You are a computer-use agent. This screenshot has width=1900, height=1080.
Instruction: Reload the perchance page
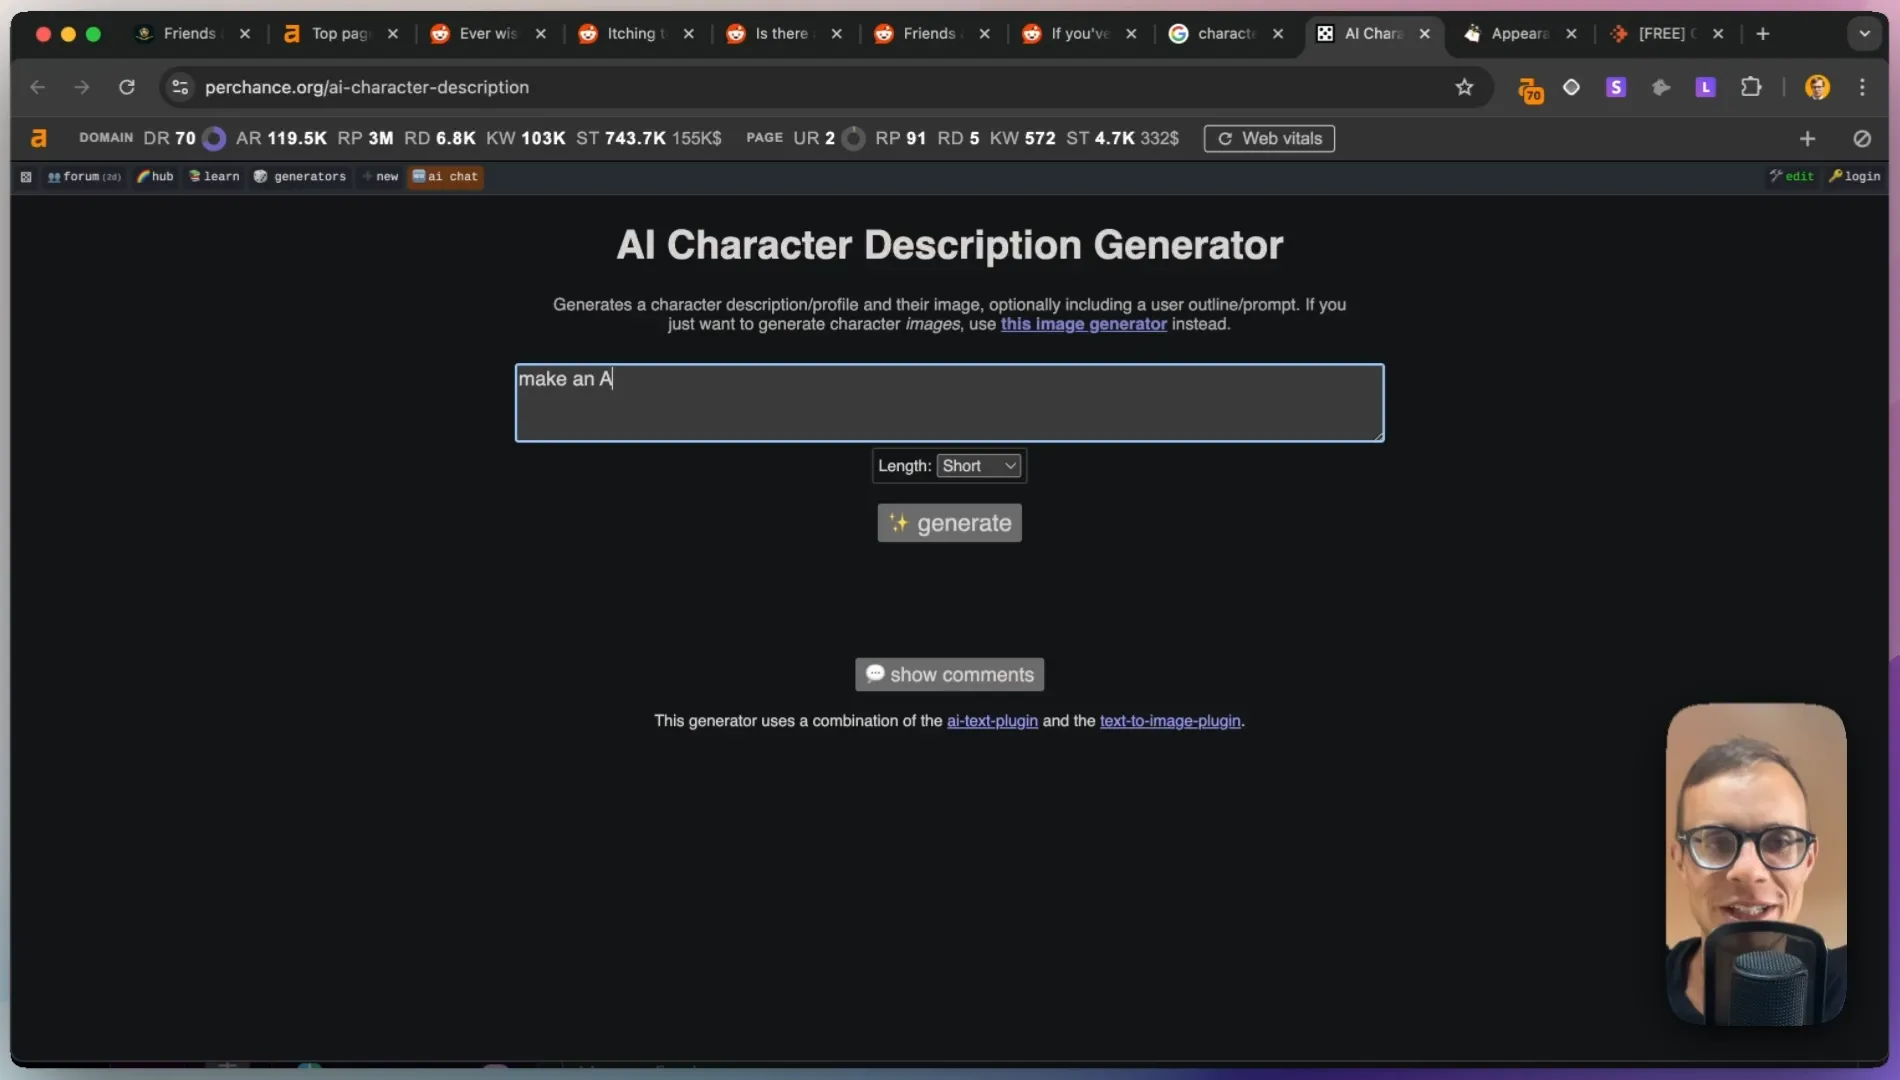[x=127, y=87]
